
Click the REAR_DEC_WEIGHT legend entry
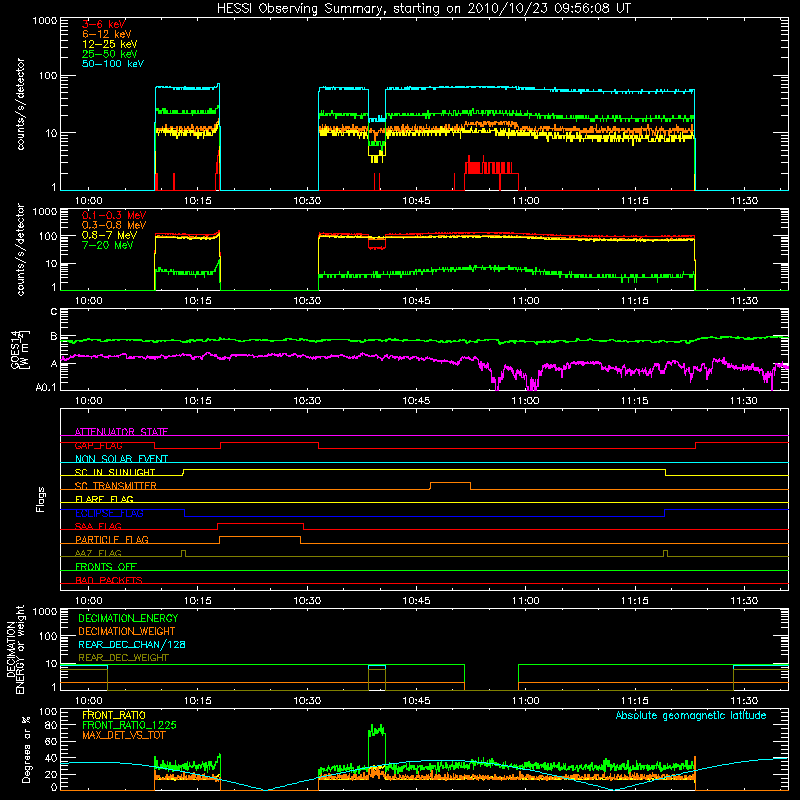[x=123, y=658]
